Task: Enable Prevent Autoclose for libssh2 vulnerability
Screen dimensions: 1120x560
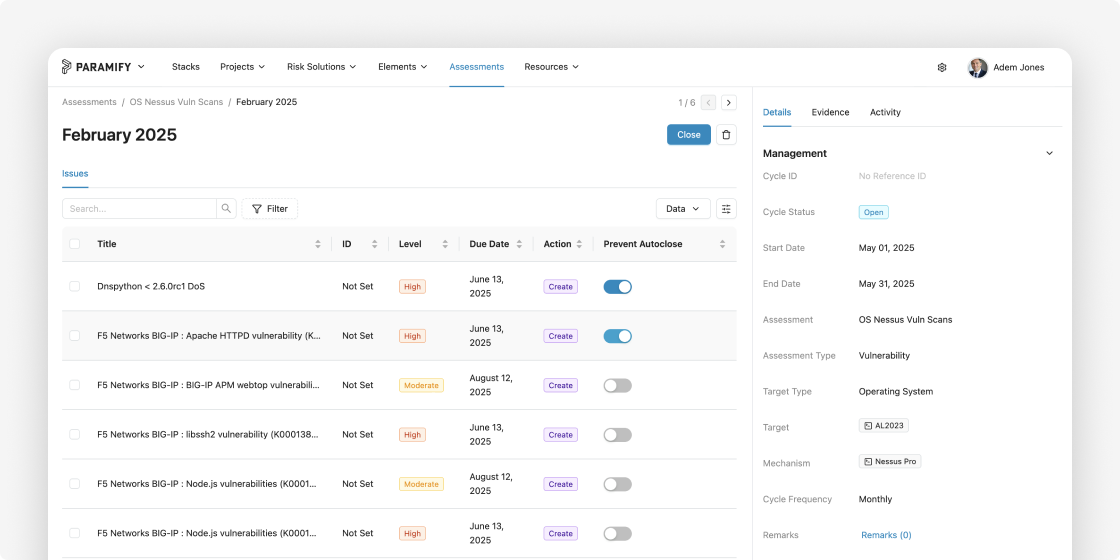Action: [618, 434]
